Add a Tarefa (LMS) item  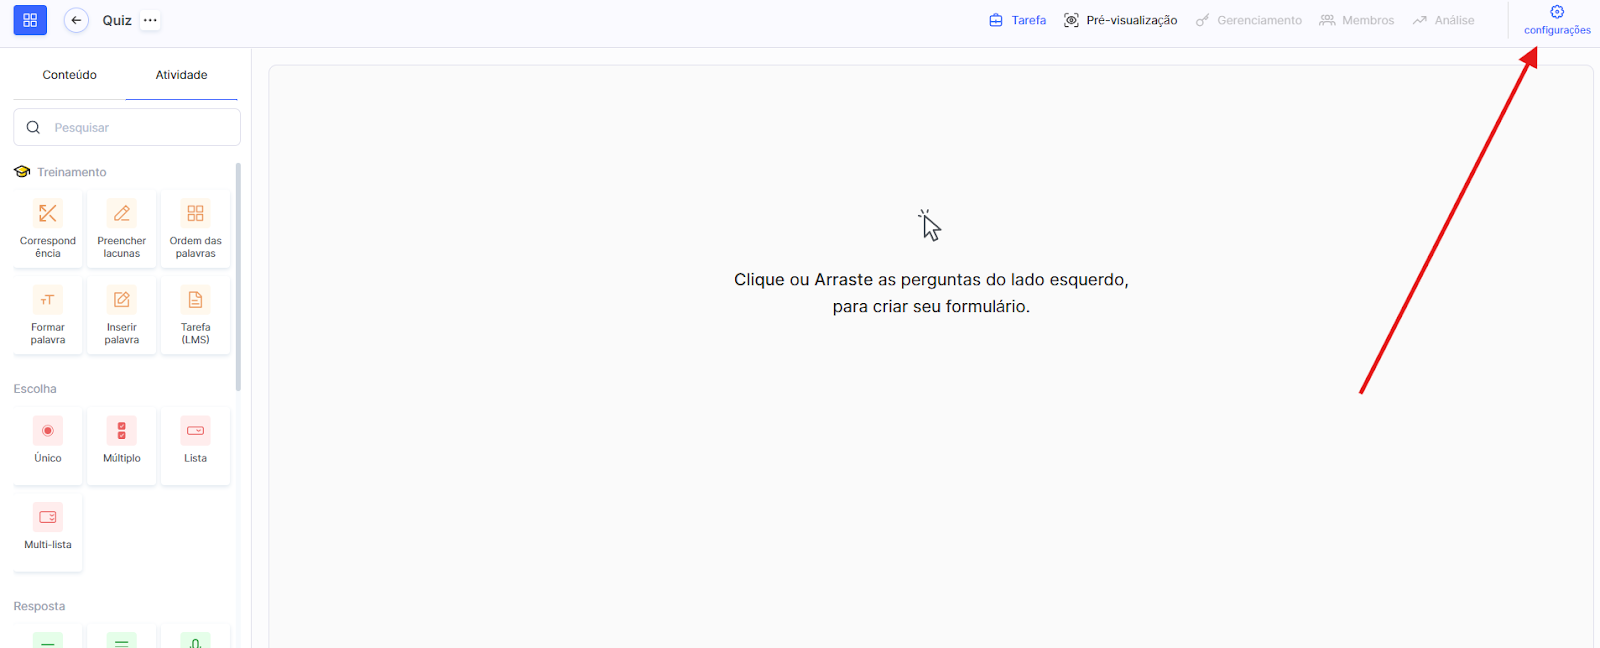point(195,316)
